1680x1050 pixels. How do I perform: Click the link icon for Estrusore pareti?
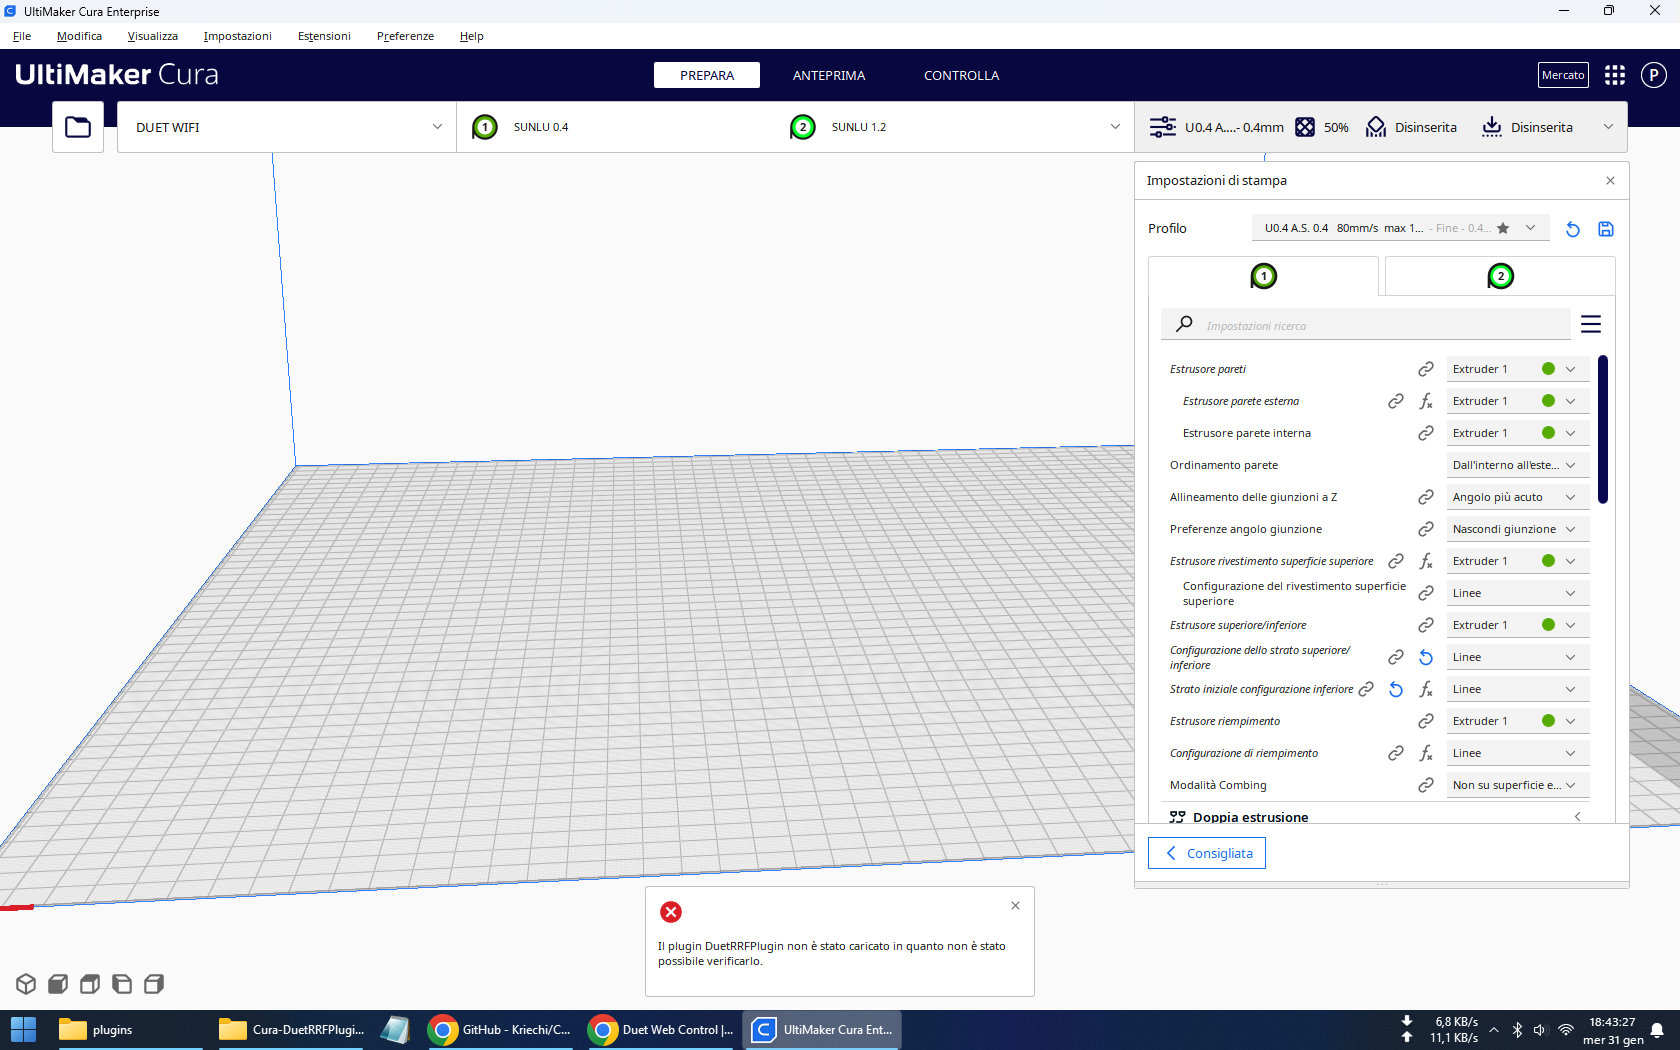click(1426, 369)
